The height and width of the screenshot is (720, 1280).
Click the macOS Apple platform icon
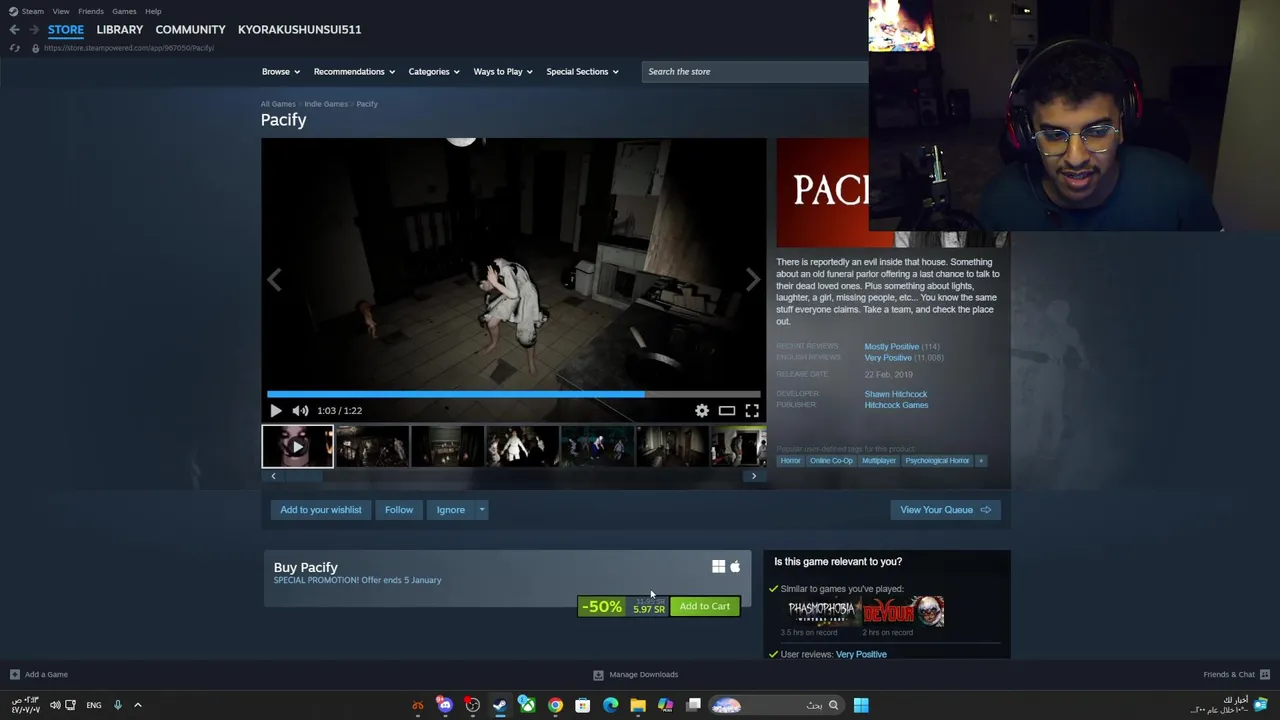click(735, 567)
